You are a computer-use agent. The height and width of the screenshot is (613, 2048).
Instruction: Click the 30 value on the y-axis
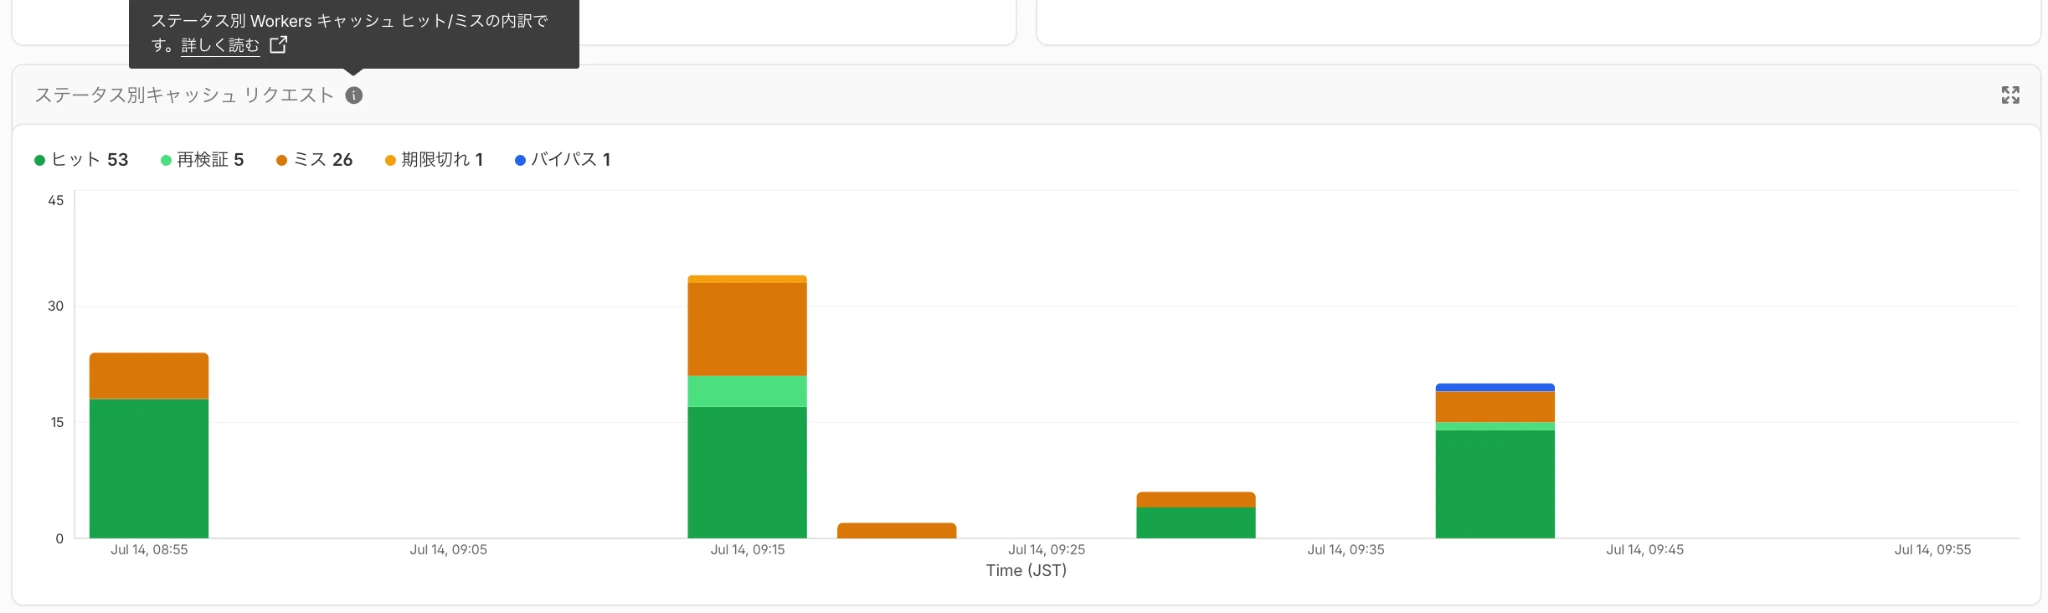pos(56,306)
